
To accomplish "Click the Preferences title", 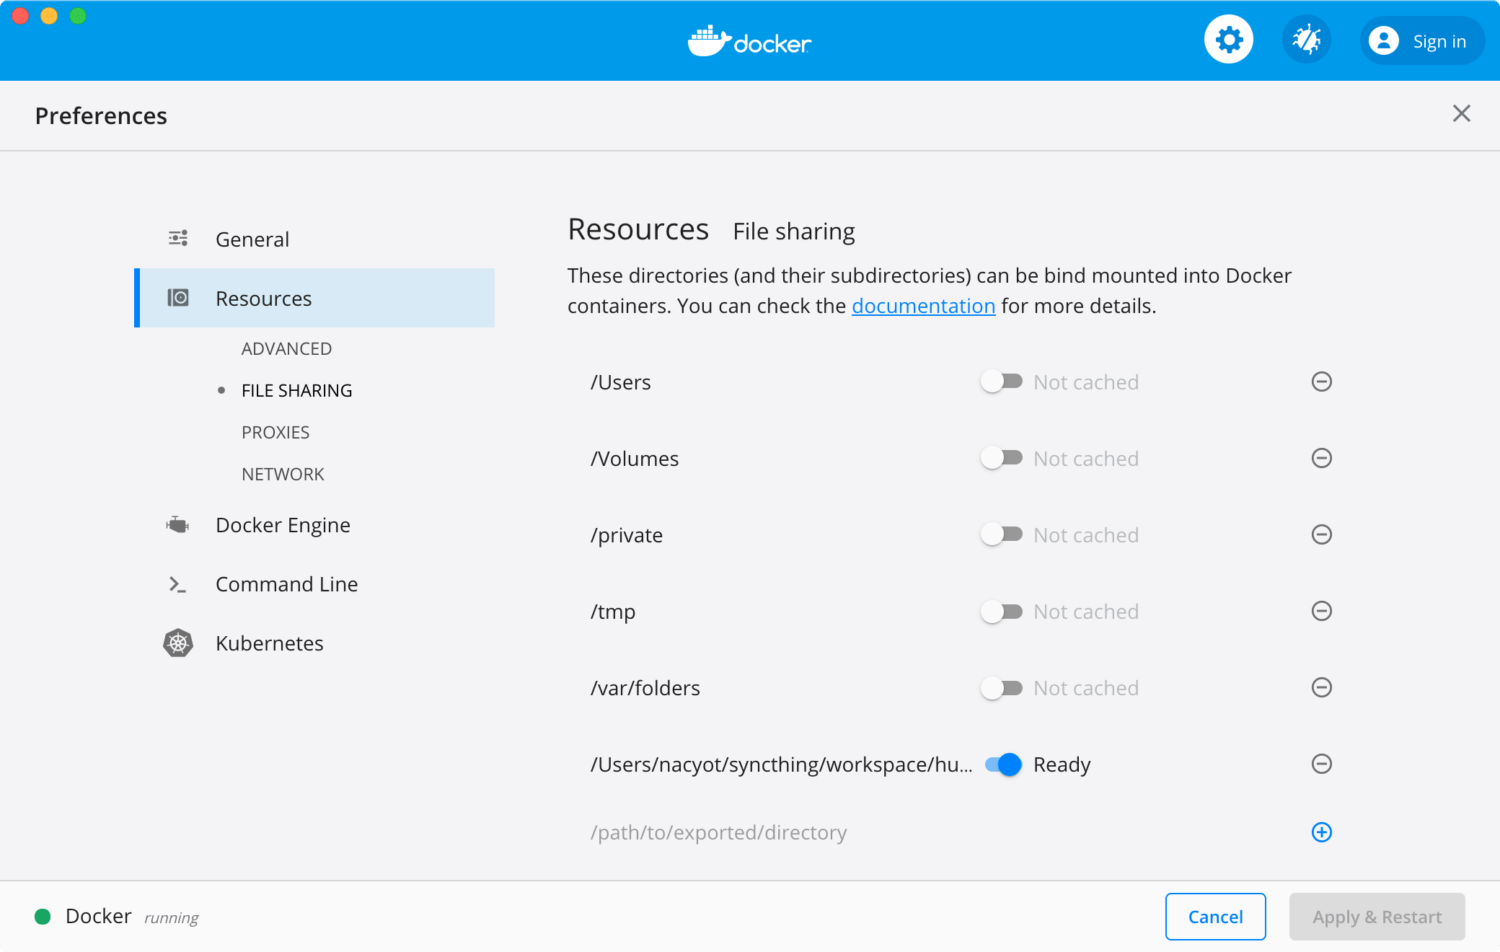I will coord(101,116).
